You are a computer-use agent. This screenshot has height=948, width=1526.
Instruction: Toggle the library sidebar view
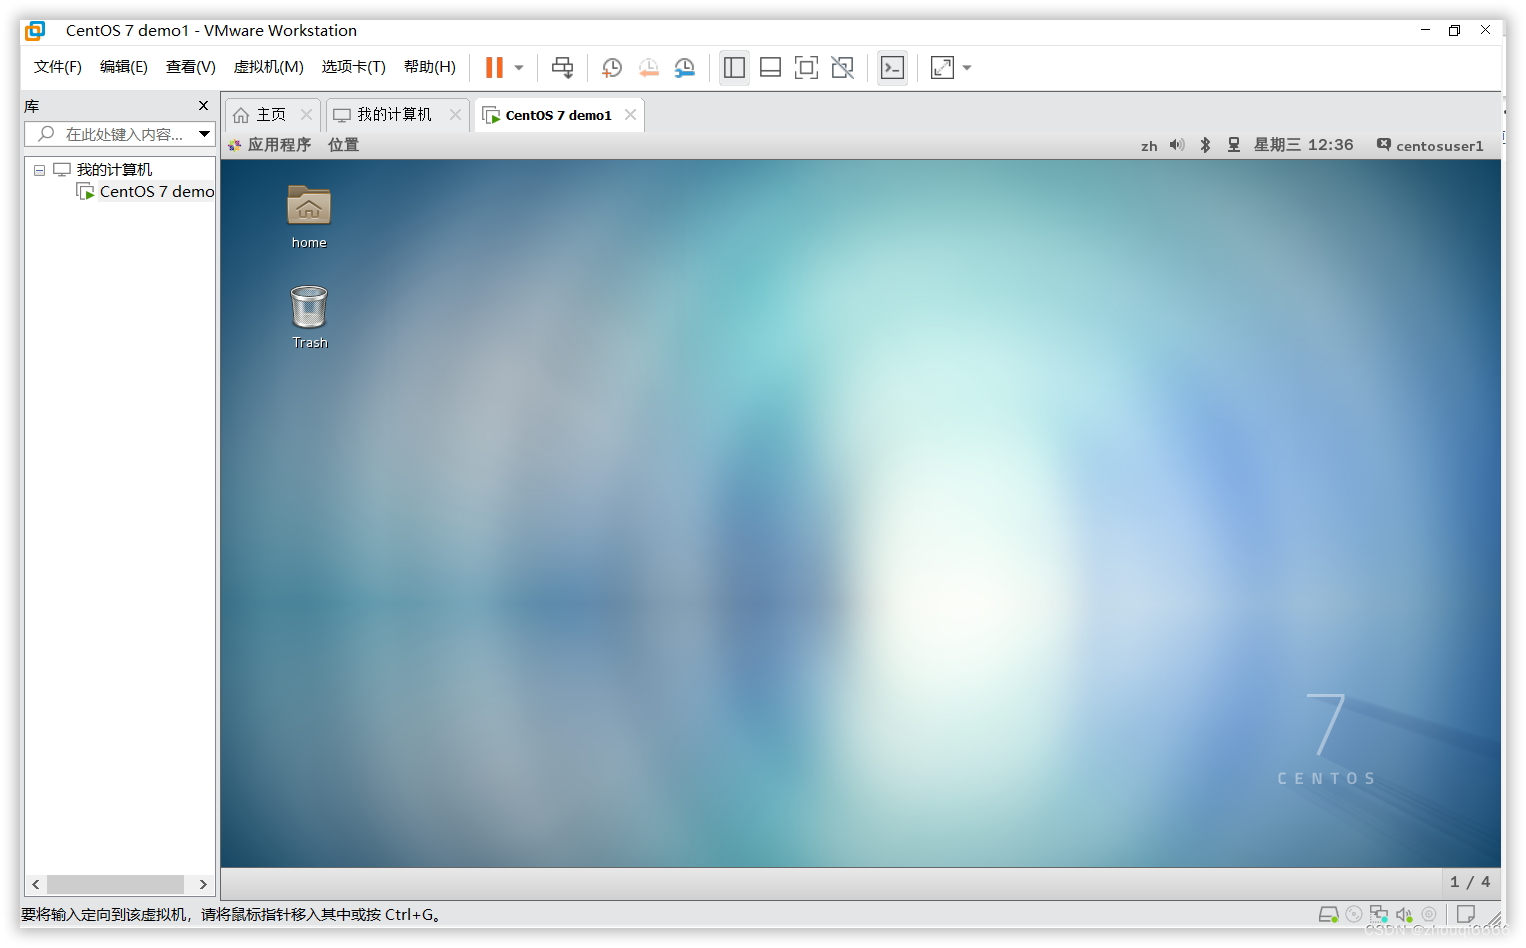(734, 67)
